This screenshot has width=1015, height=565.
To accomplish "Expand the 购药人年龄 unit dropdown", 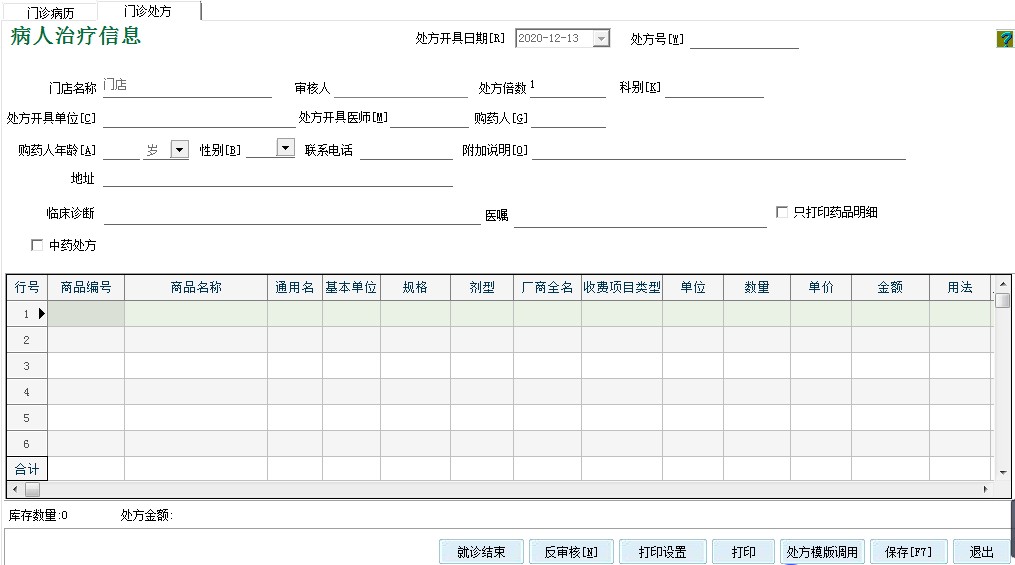I will coord(179,150).
